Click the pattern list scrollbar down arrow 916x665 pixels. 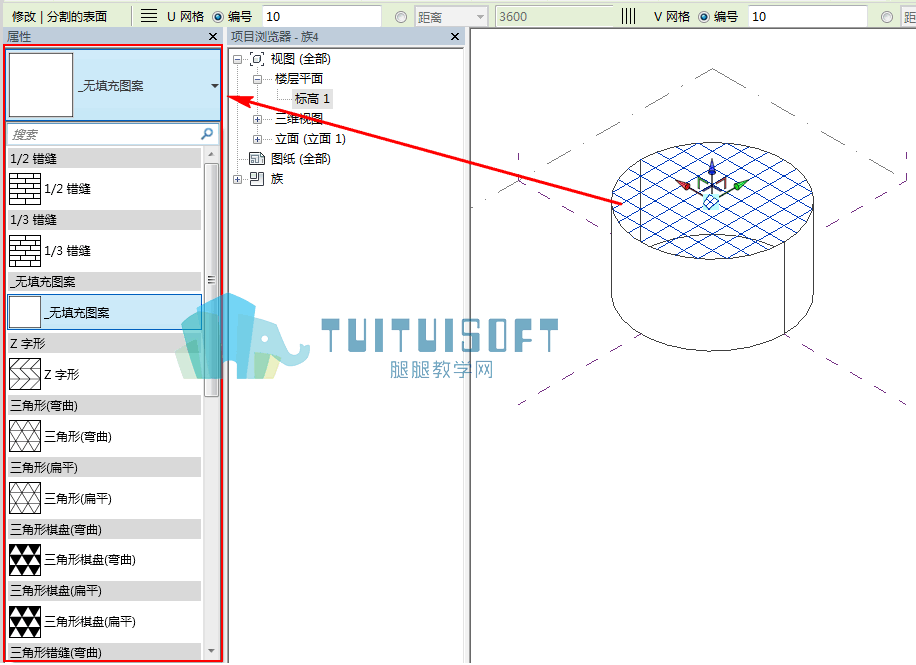click(211, 651)
